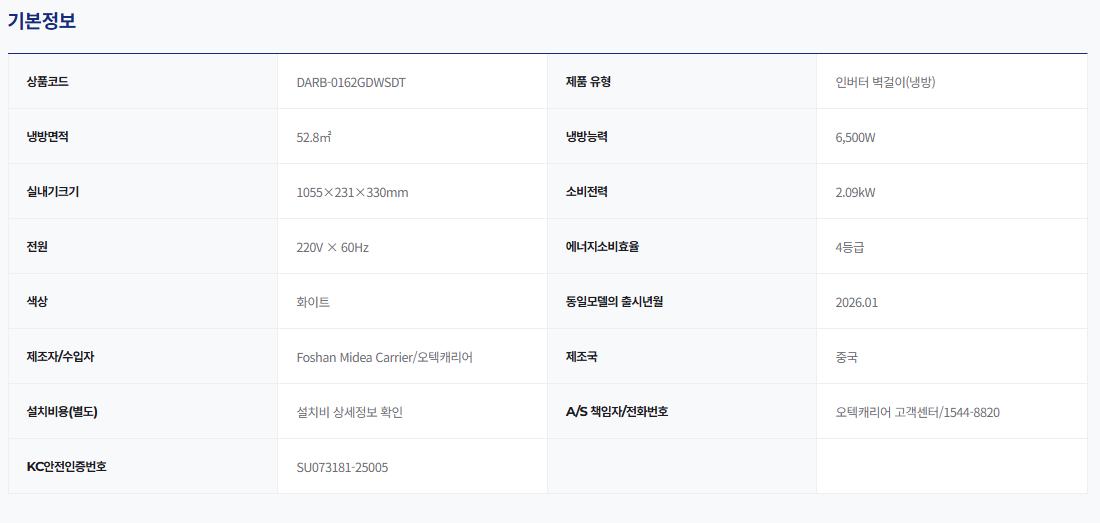
Task: Select the 실내기크기 label
Action: pos(53,192)
